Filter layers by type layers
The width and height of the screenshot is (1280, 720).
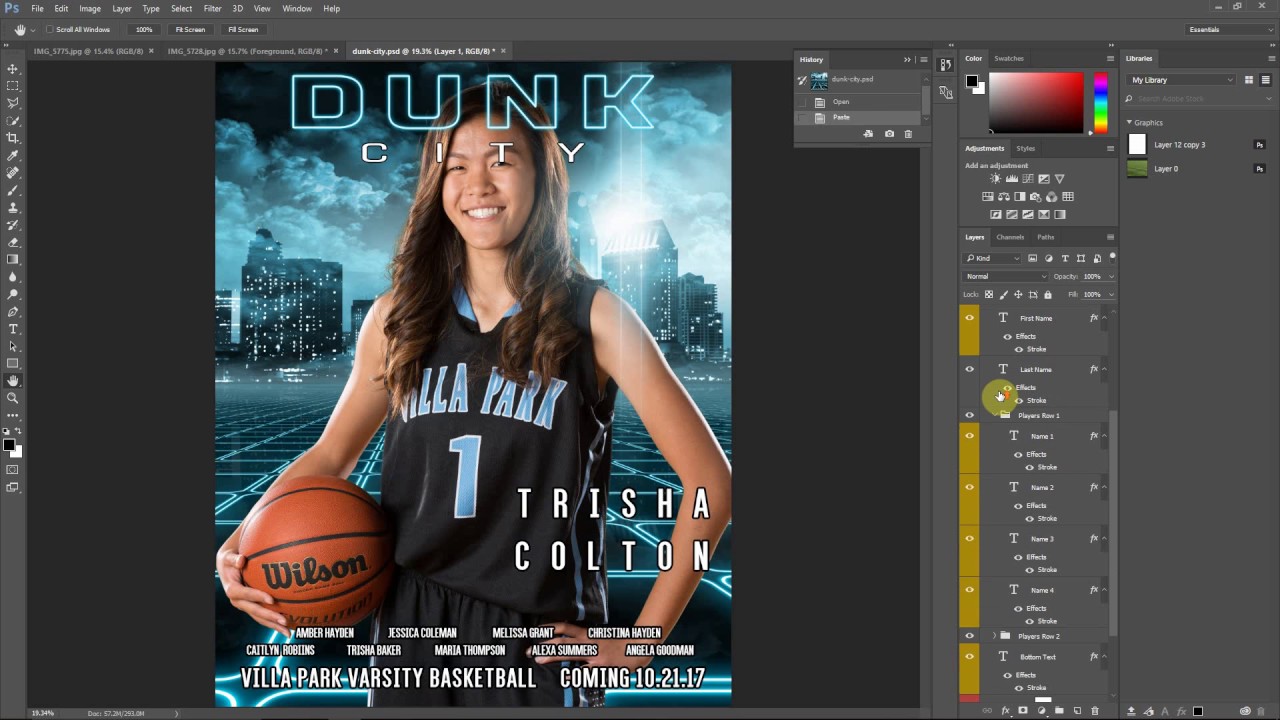coord(1064,258)
